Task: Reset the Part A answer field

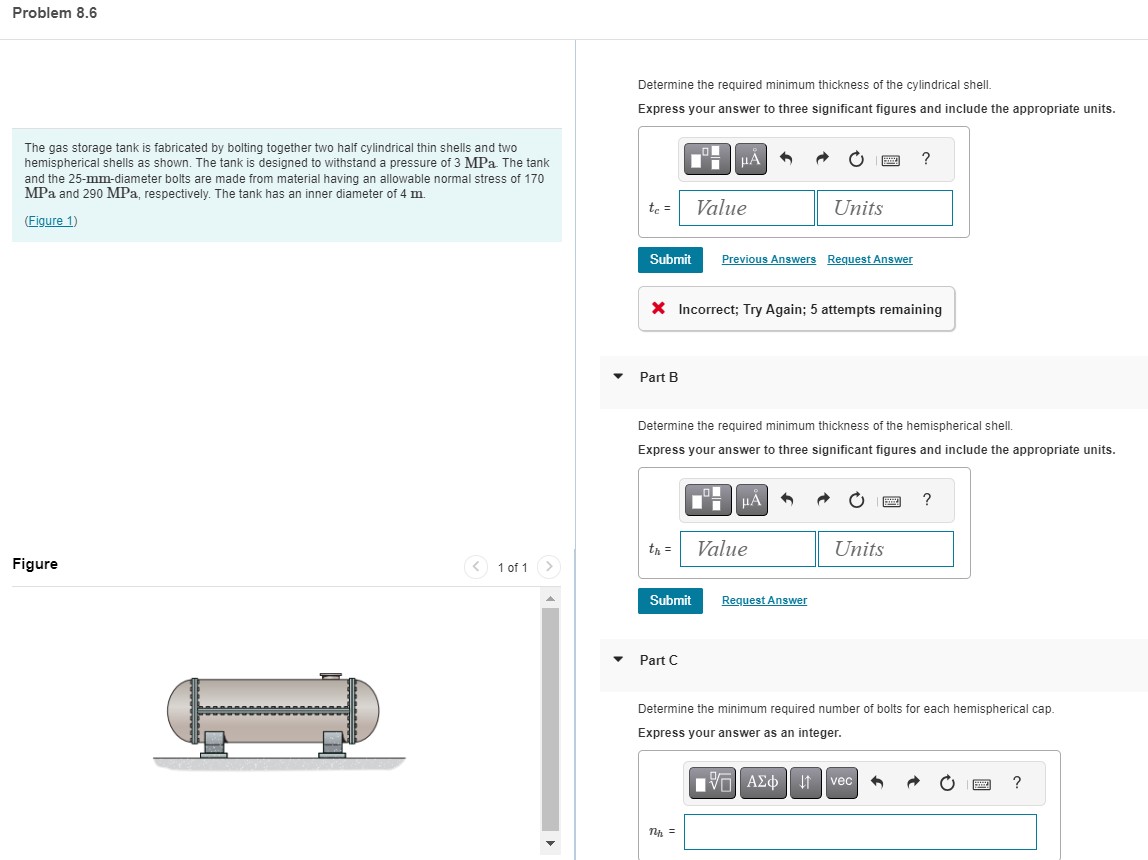Action: (x=856, y=159)
